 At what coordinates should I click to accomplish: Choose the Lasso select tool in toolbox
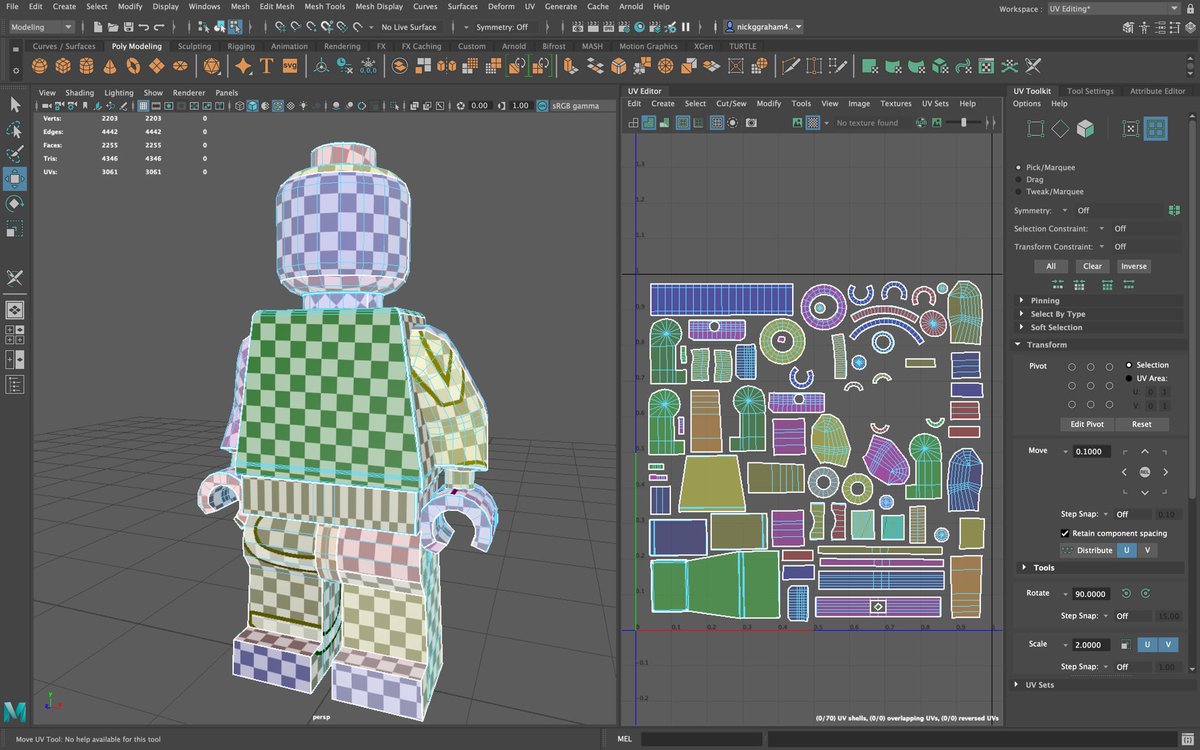tap(15, 129)
